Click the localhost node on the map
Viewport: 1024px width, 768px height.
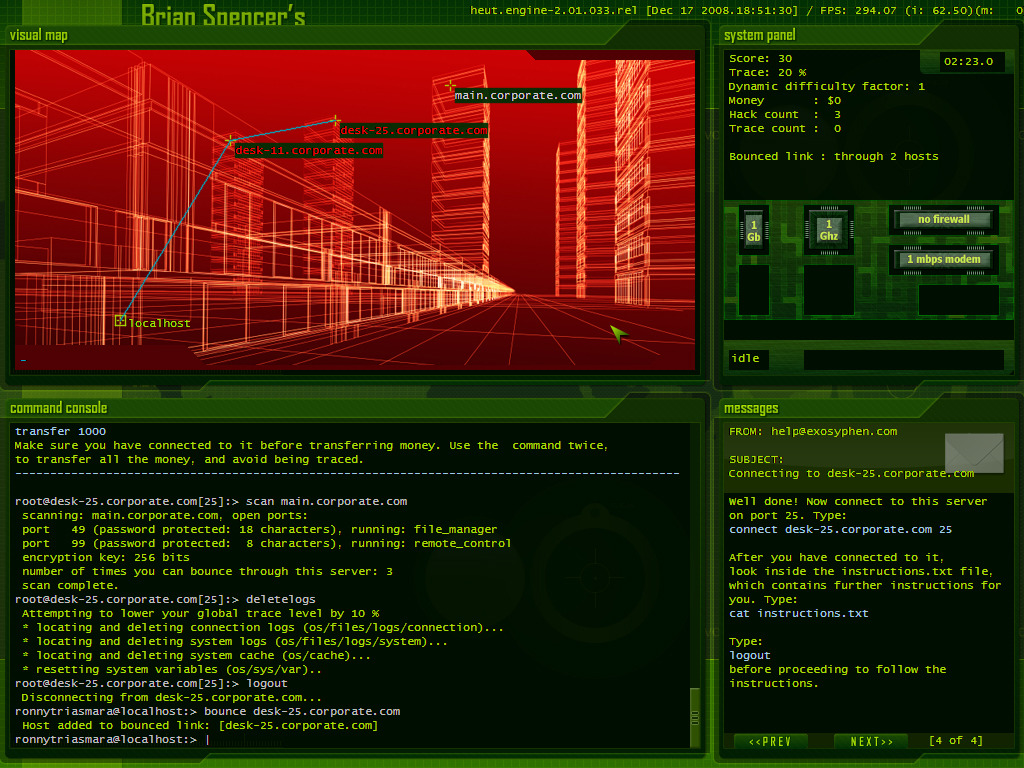point(121,320)
